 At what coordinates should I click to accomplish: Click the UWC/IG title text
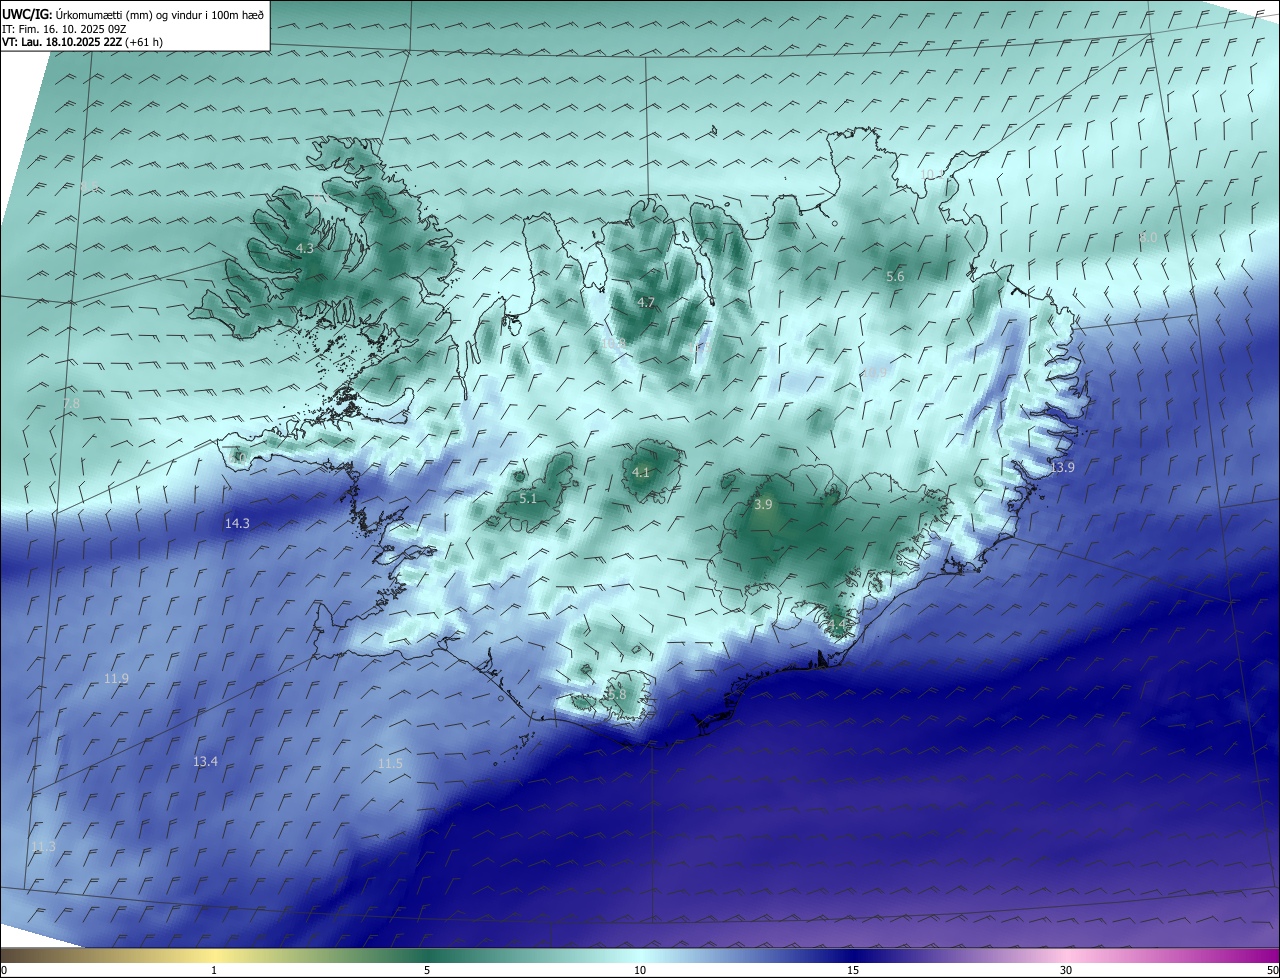[x=25, y=14]
